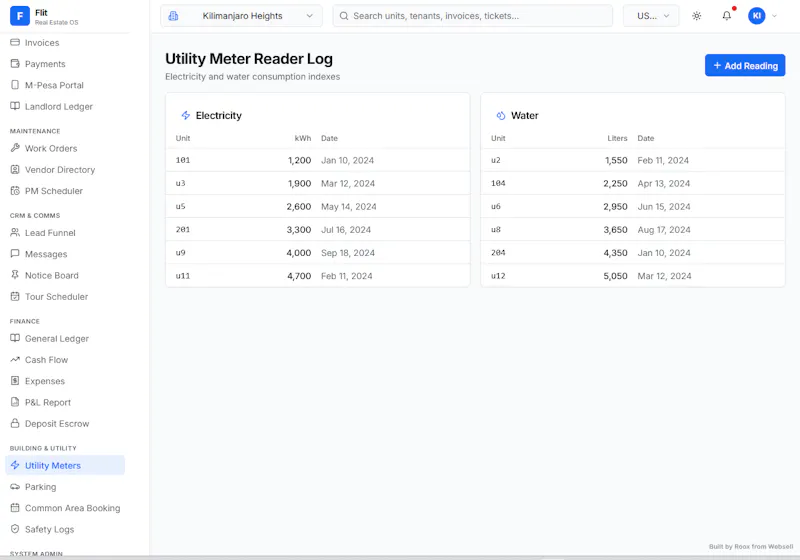Click the Notice Board pin icon
The width and height of the screenshot is (800, 560).
(15, 275)
